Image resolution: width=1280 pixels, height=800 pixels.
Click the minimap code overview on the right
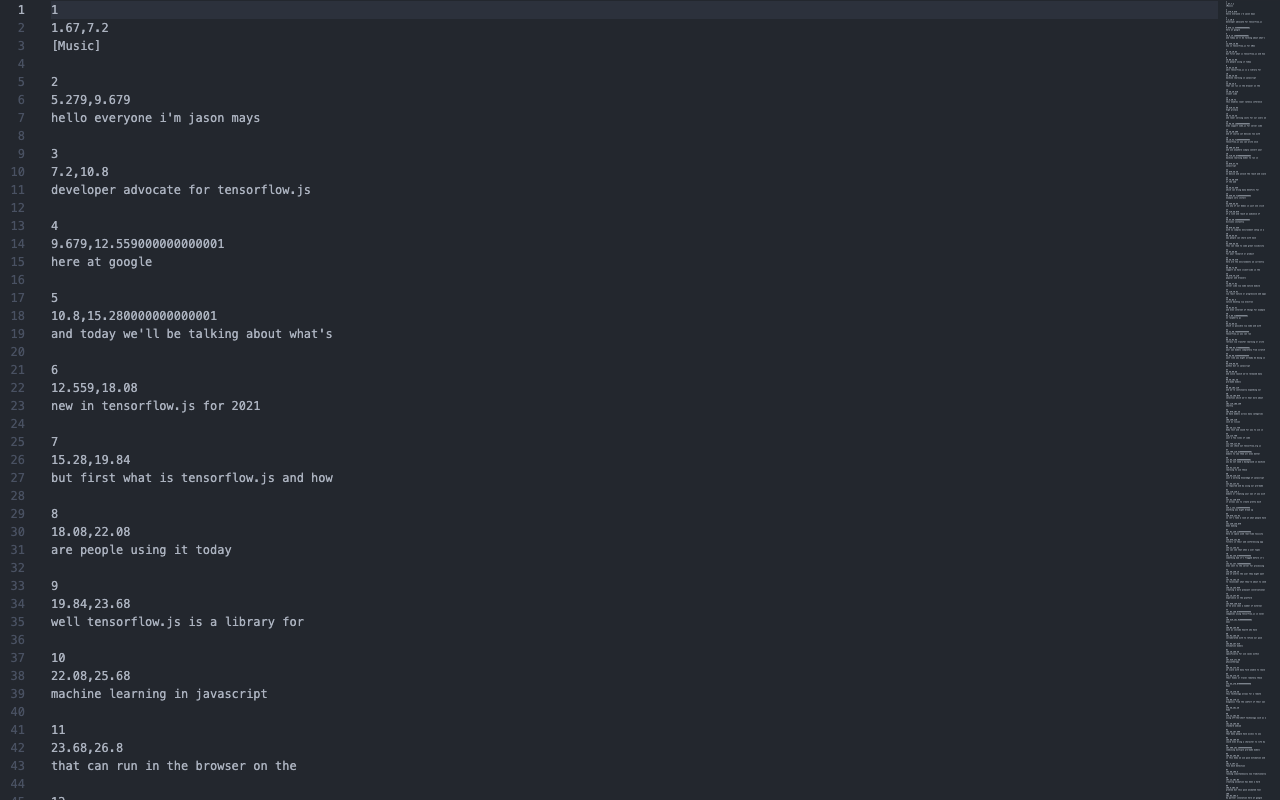click(1247, 400)
